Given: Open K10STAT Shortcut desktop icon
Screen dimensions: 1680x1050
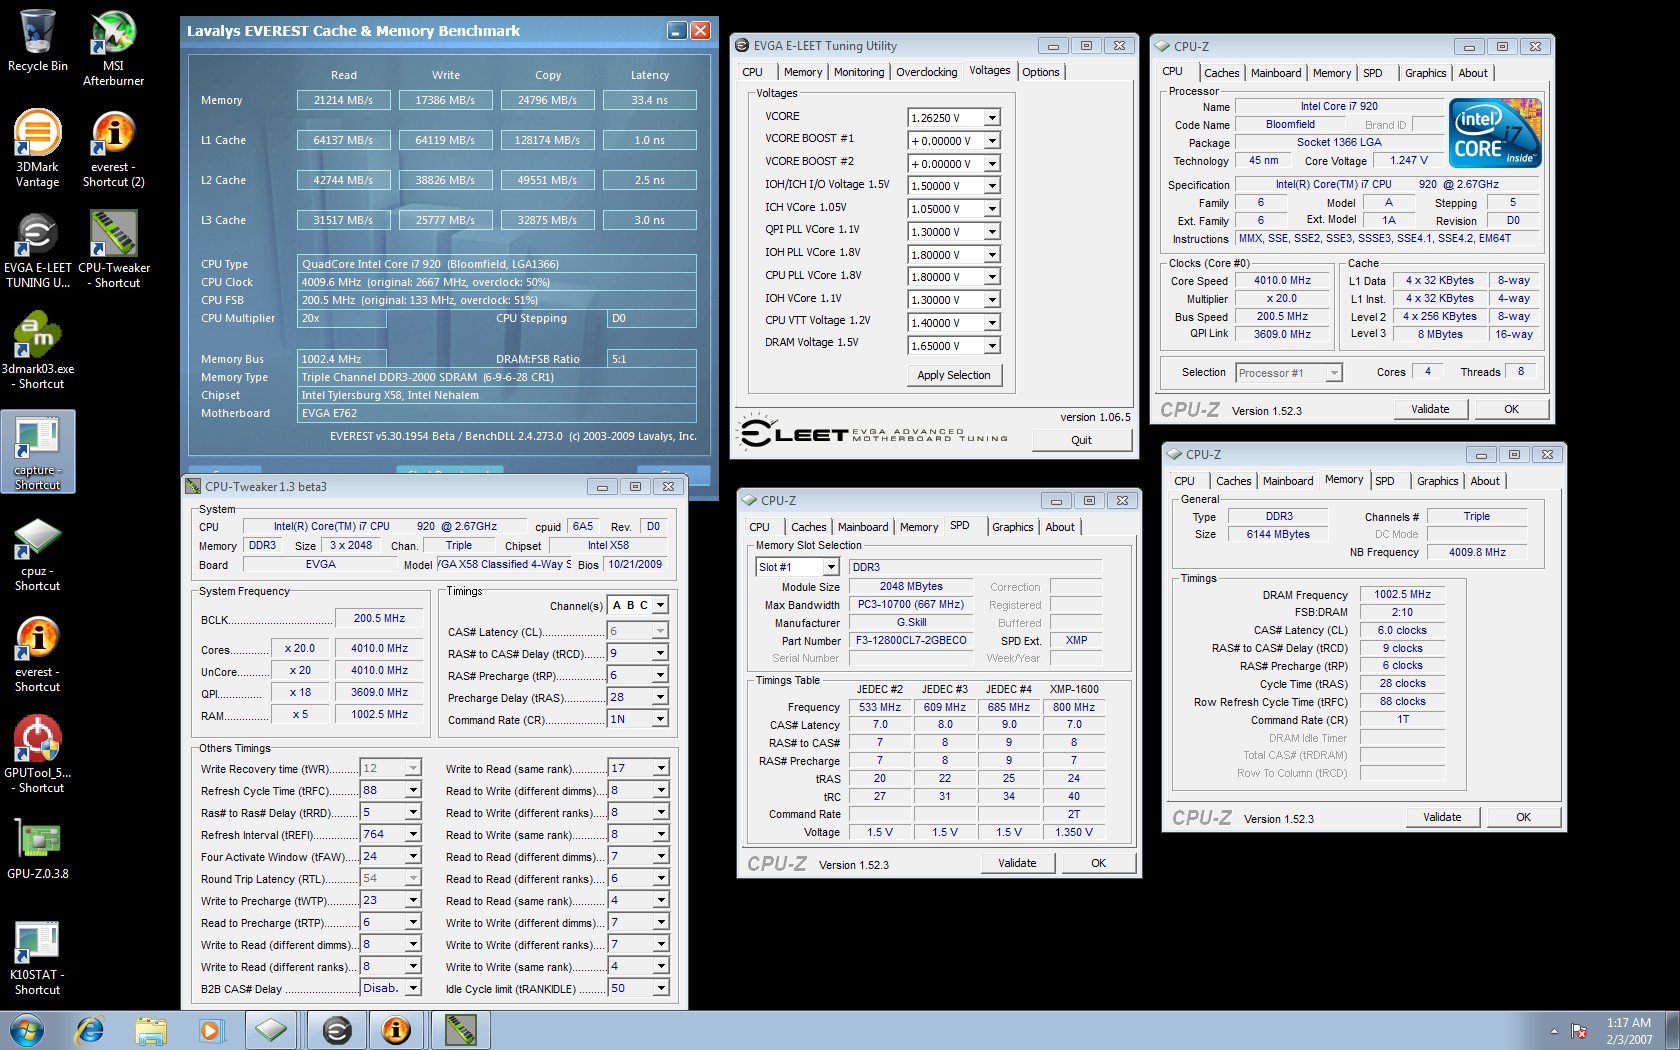Looking at the screenshot, I should point(38,957).
